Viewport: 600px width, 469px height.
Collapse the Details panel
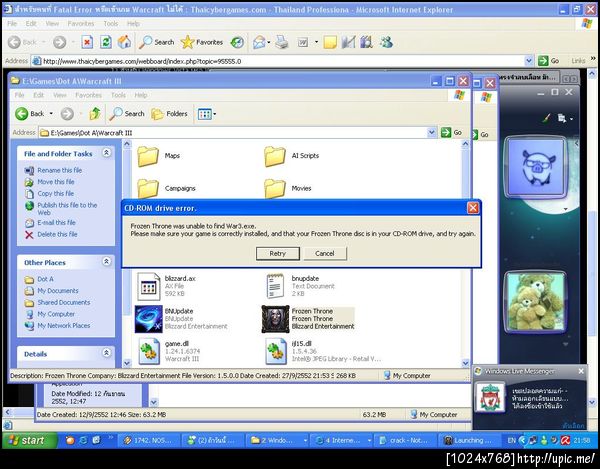(106, 353)
